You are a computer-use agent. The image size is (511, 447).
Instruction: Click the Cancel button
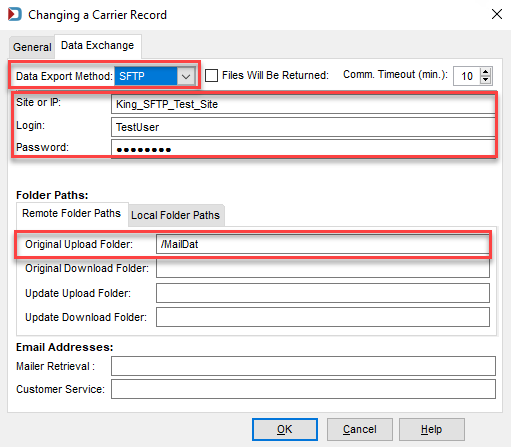tap(360, 429)
